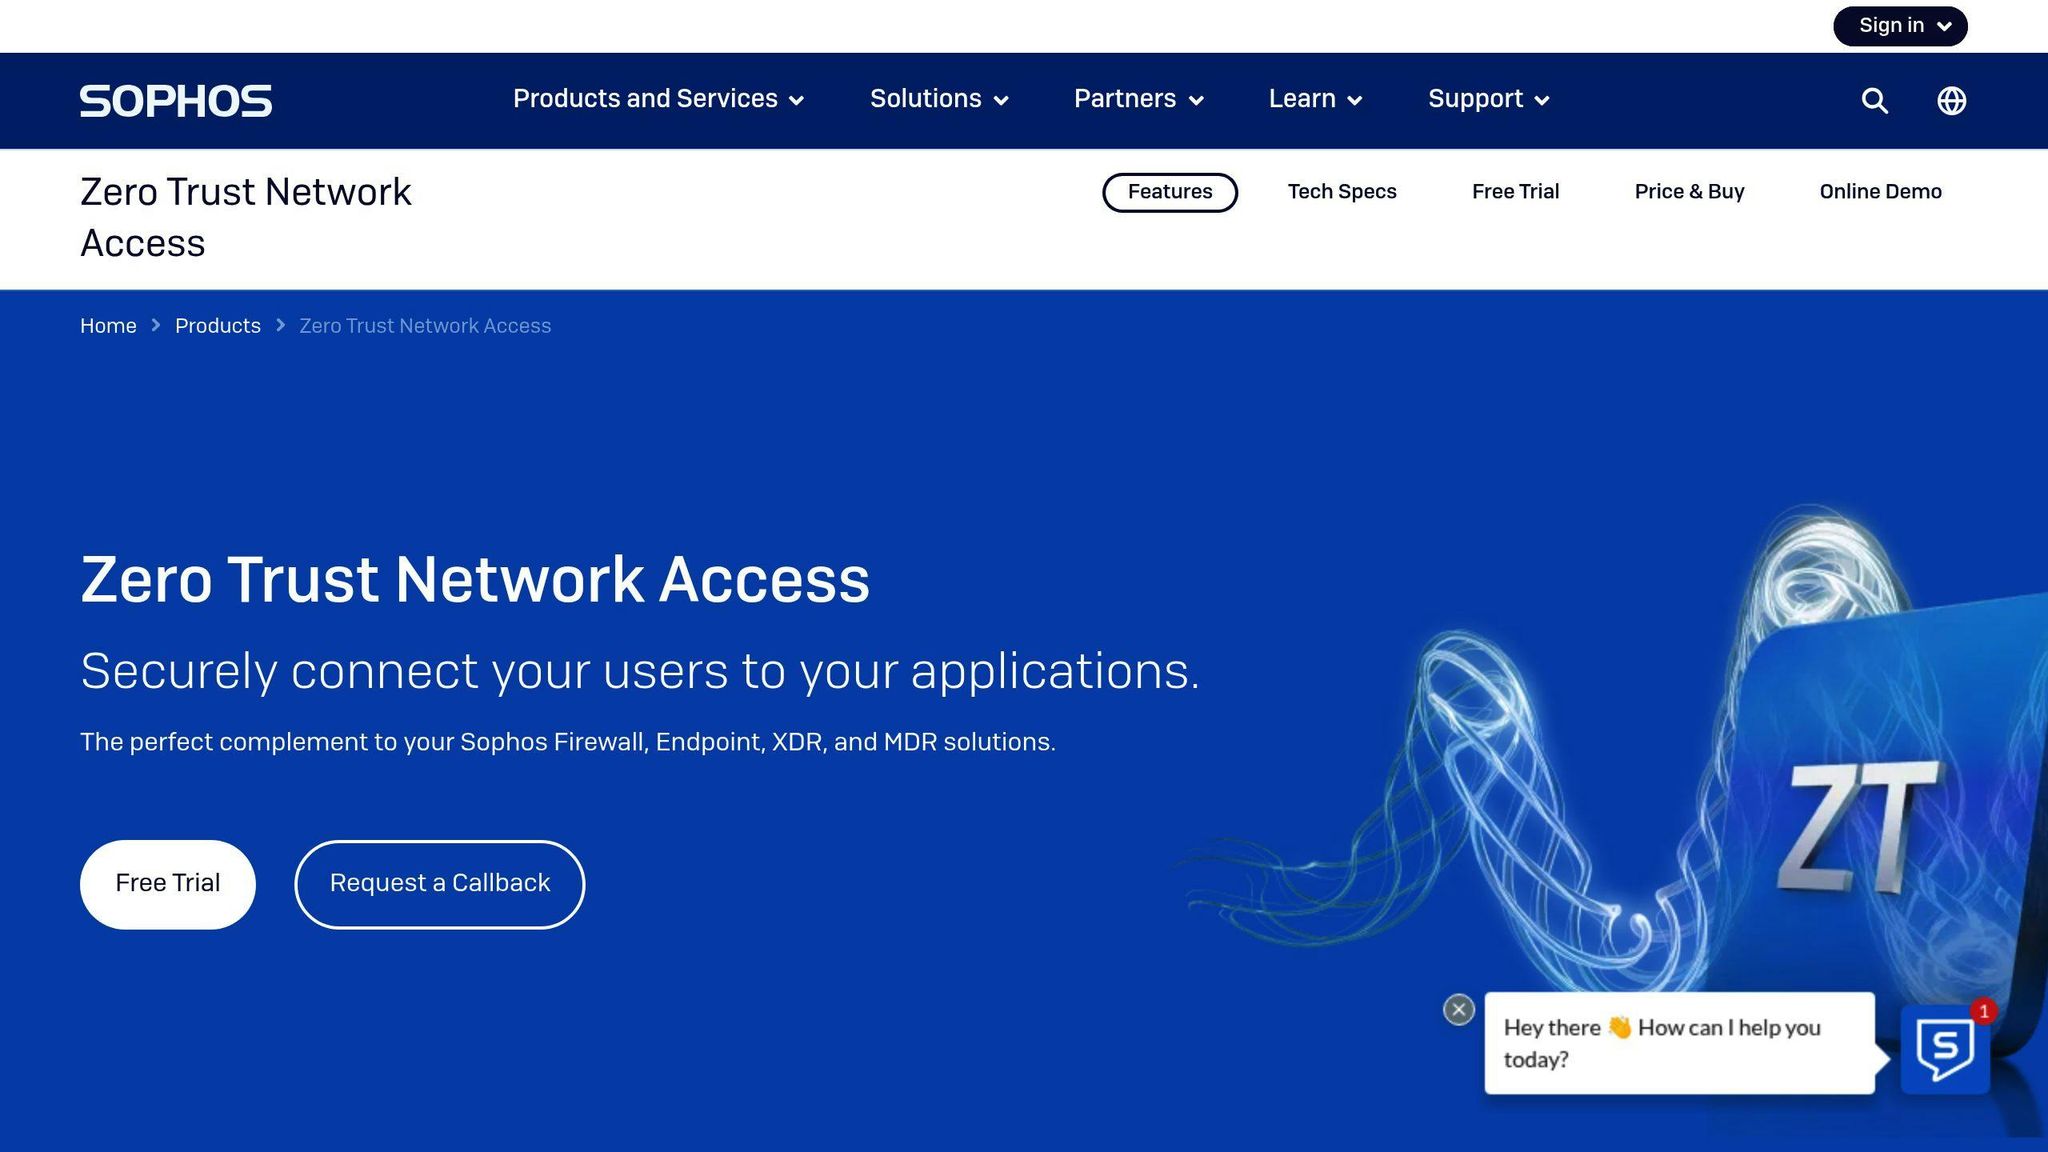Viewport: 2048px width, 1152px height.
Task: Go to the Price & Buy tab
Action: pos(1689,192)
